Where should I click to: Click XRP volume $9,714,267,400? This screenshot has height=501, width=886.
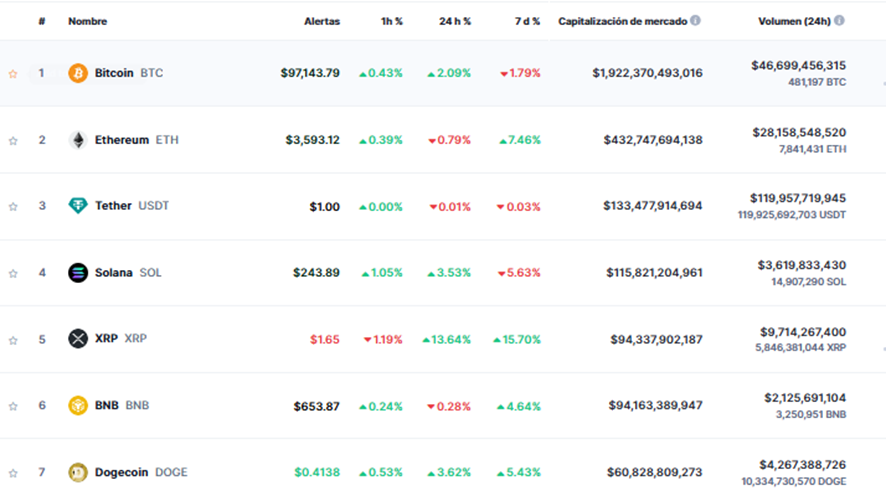point(803,332)
